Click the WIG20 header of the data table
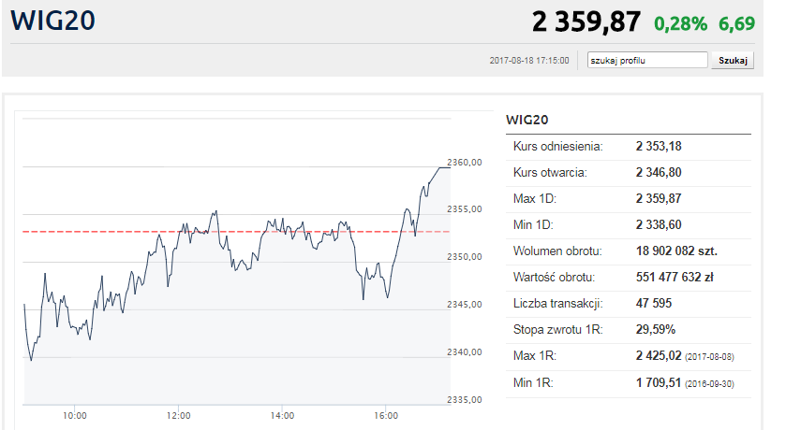 [527, 119]
